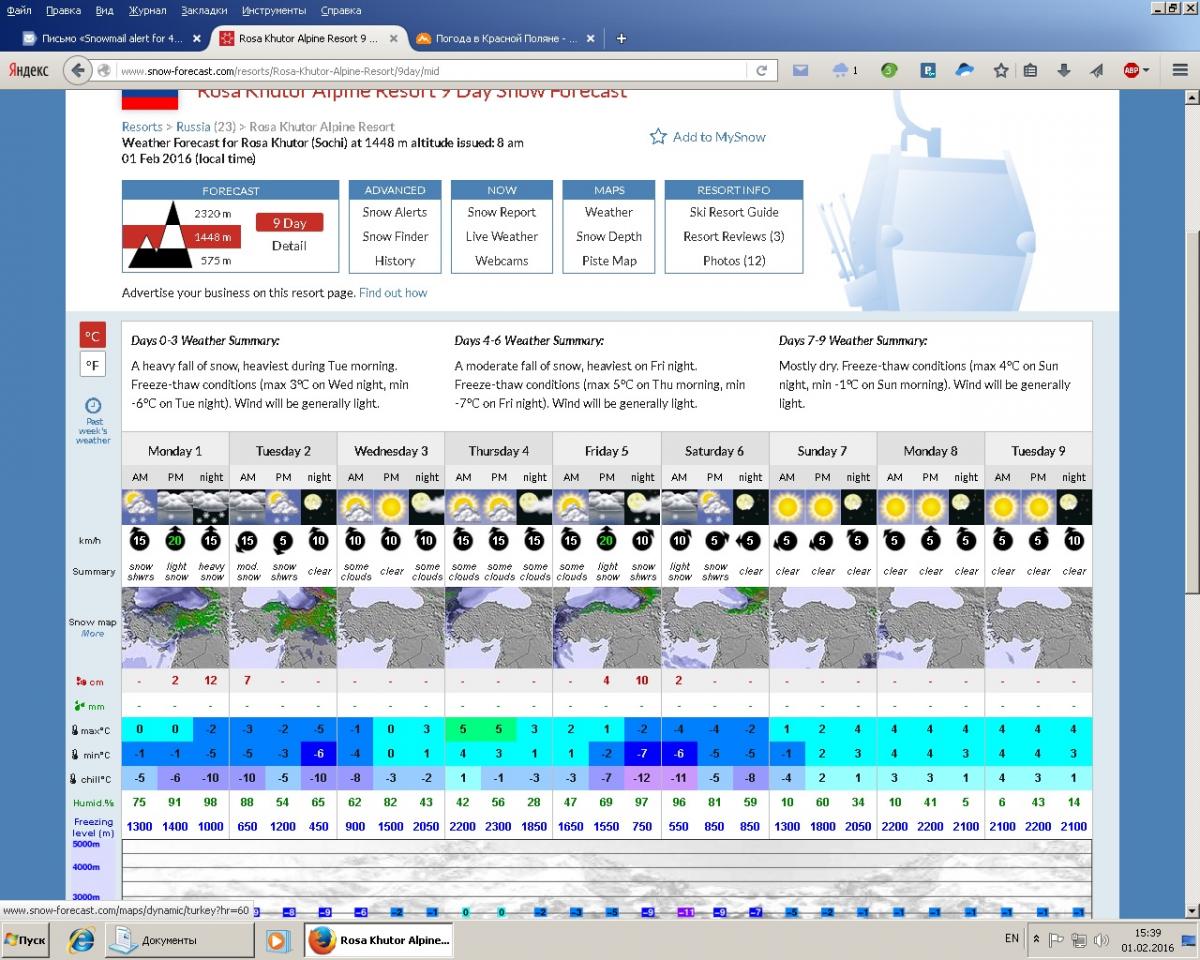Select the 575 m elevation forecast
This screenshot has height=960, width=1200.
pyautogui.click(x=215, y=261)
